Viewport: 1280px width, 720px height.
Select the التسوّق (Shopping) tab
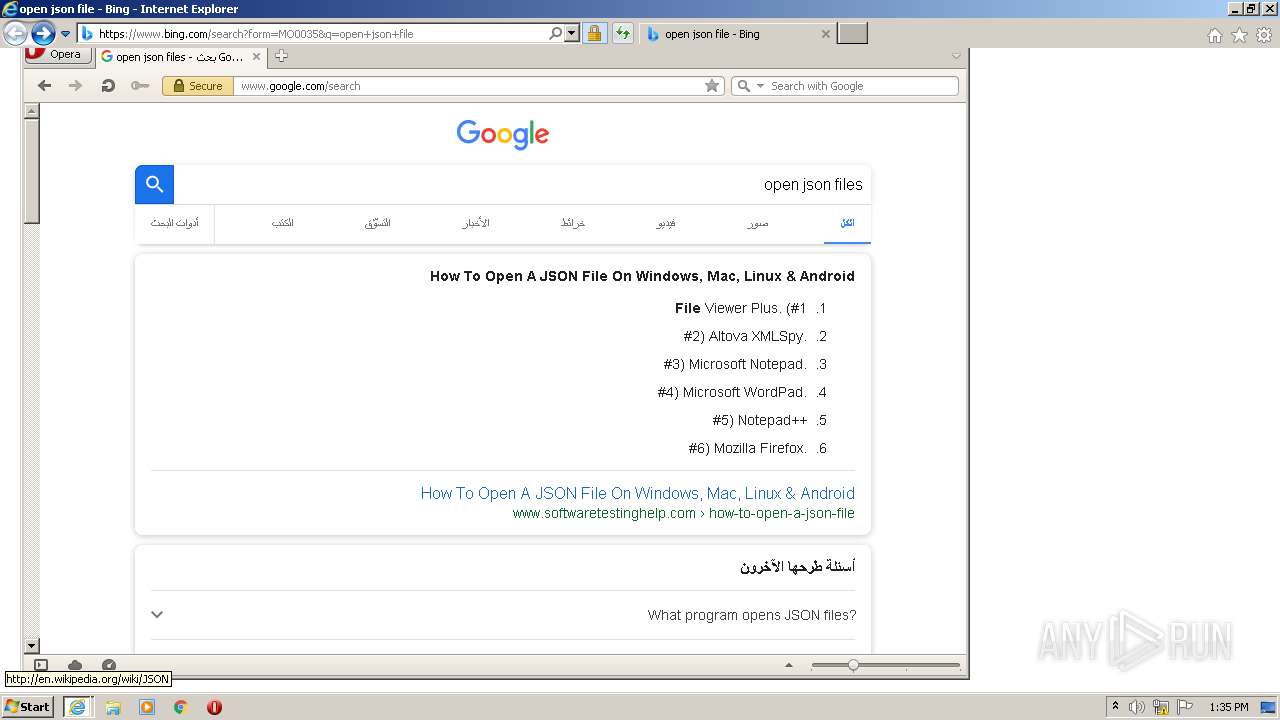(377, 223)
